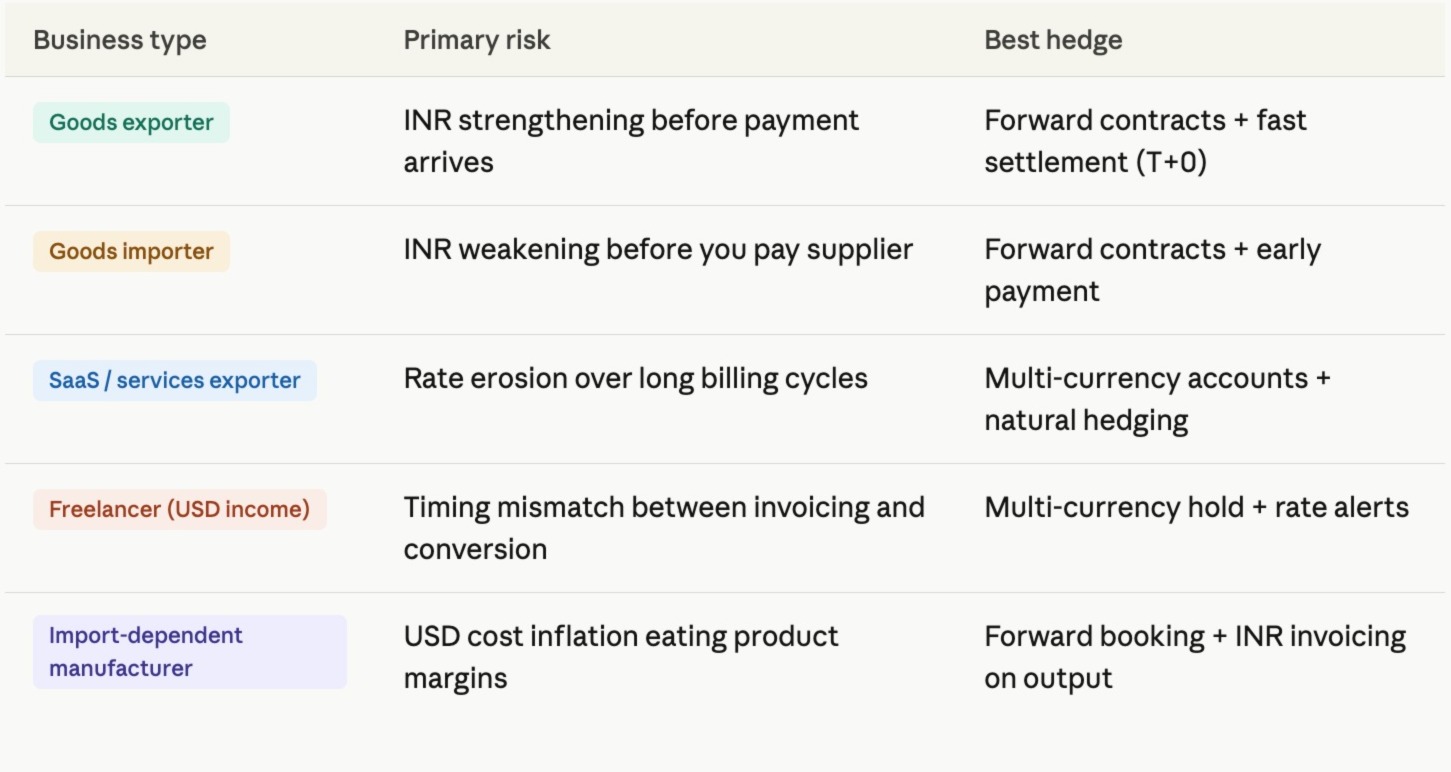Click the Goods exporter tag
Viewport: 1451px width, 772px height.
(x=131, y=122)
